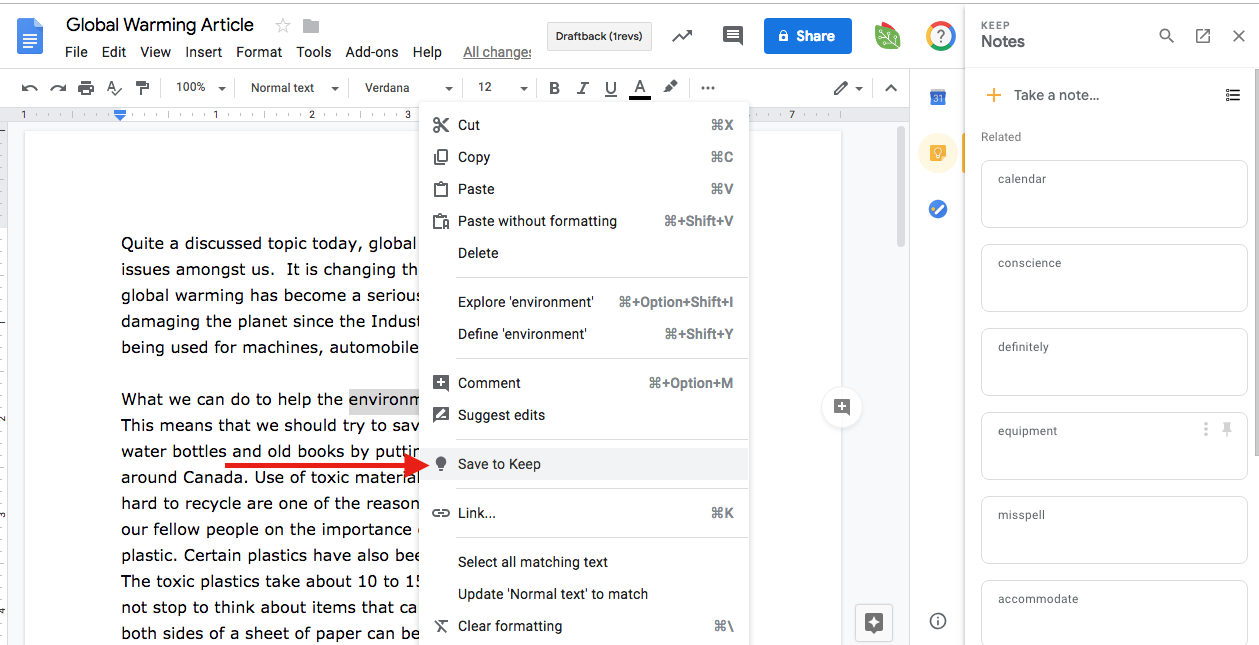Click the new list icon in Keep
This screenshot has width=1259, height=645.
(1233, 95)
